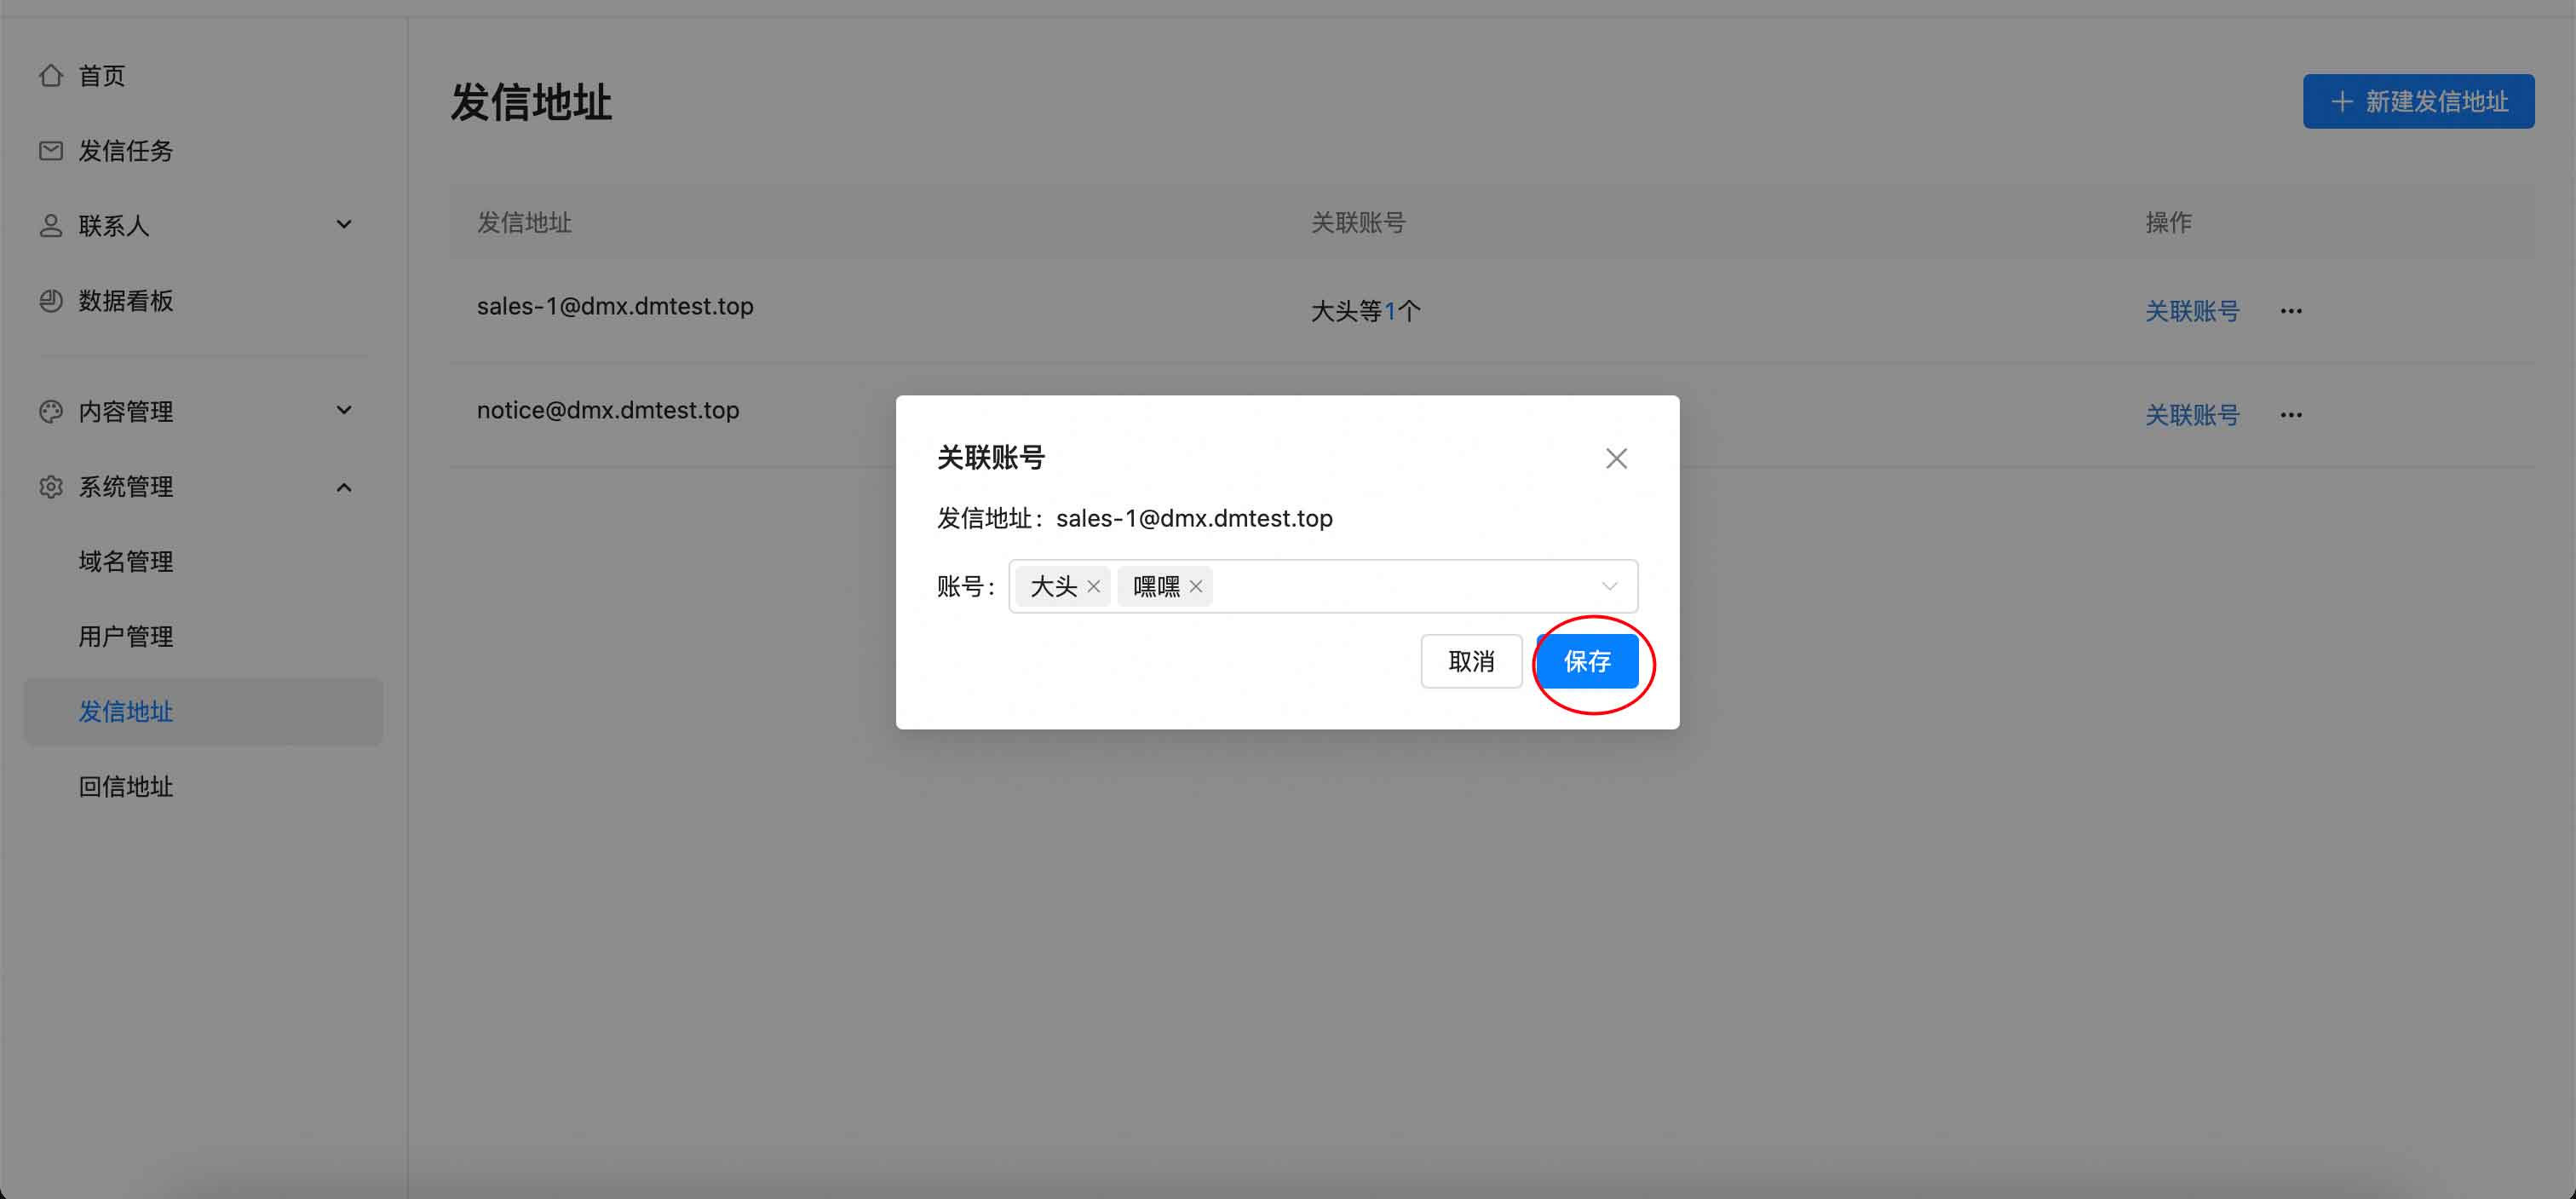Open the 用户管理 menu item

click(x=126, y=637)
